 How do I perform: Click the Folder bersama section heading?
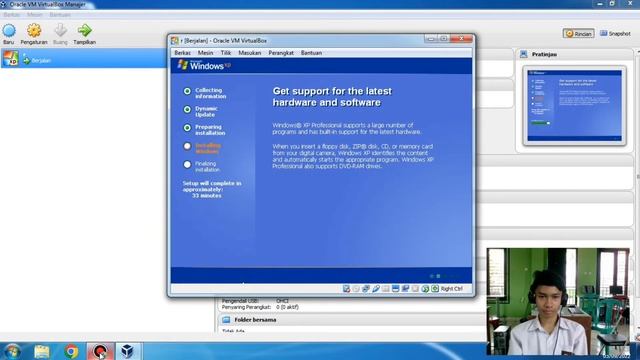[255, 320]
